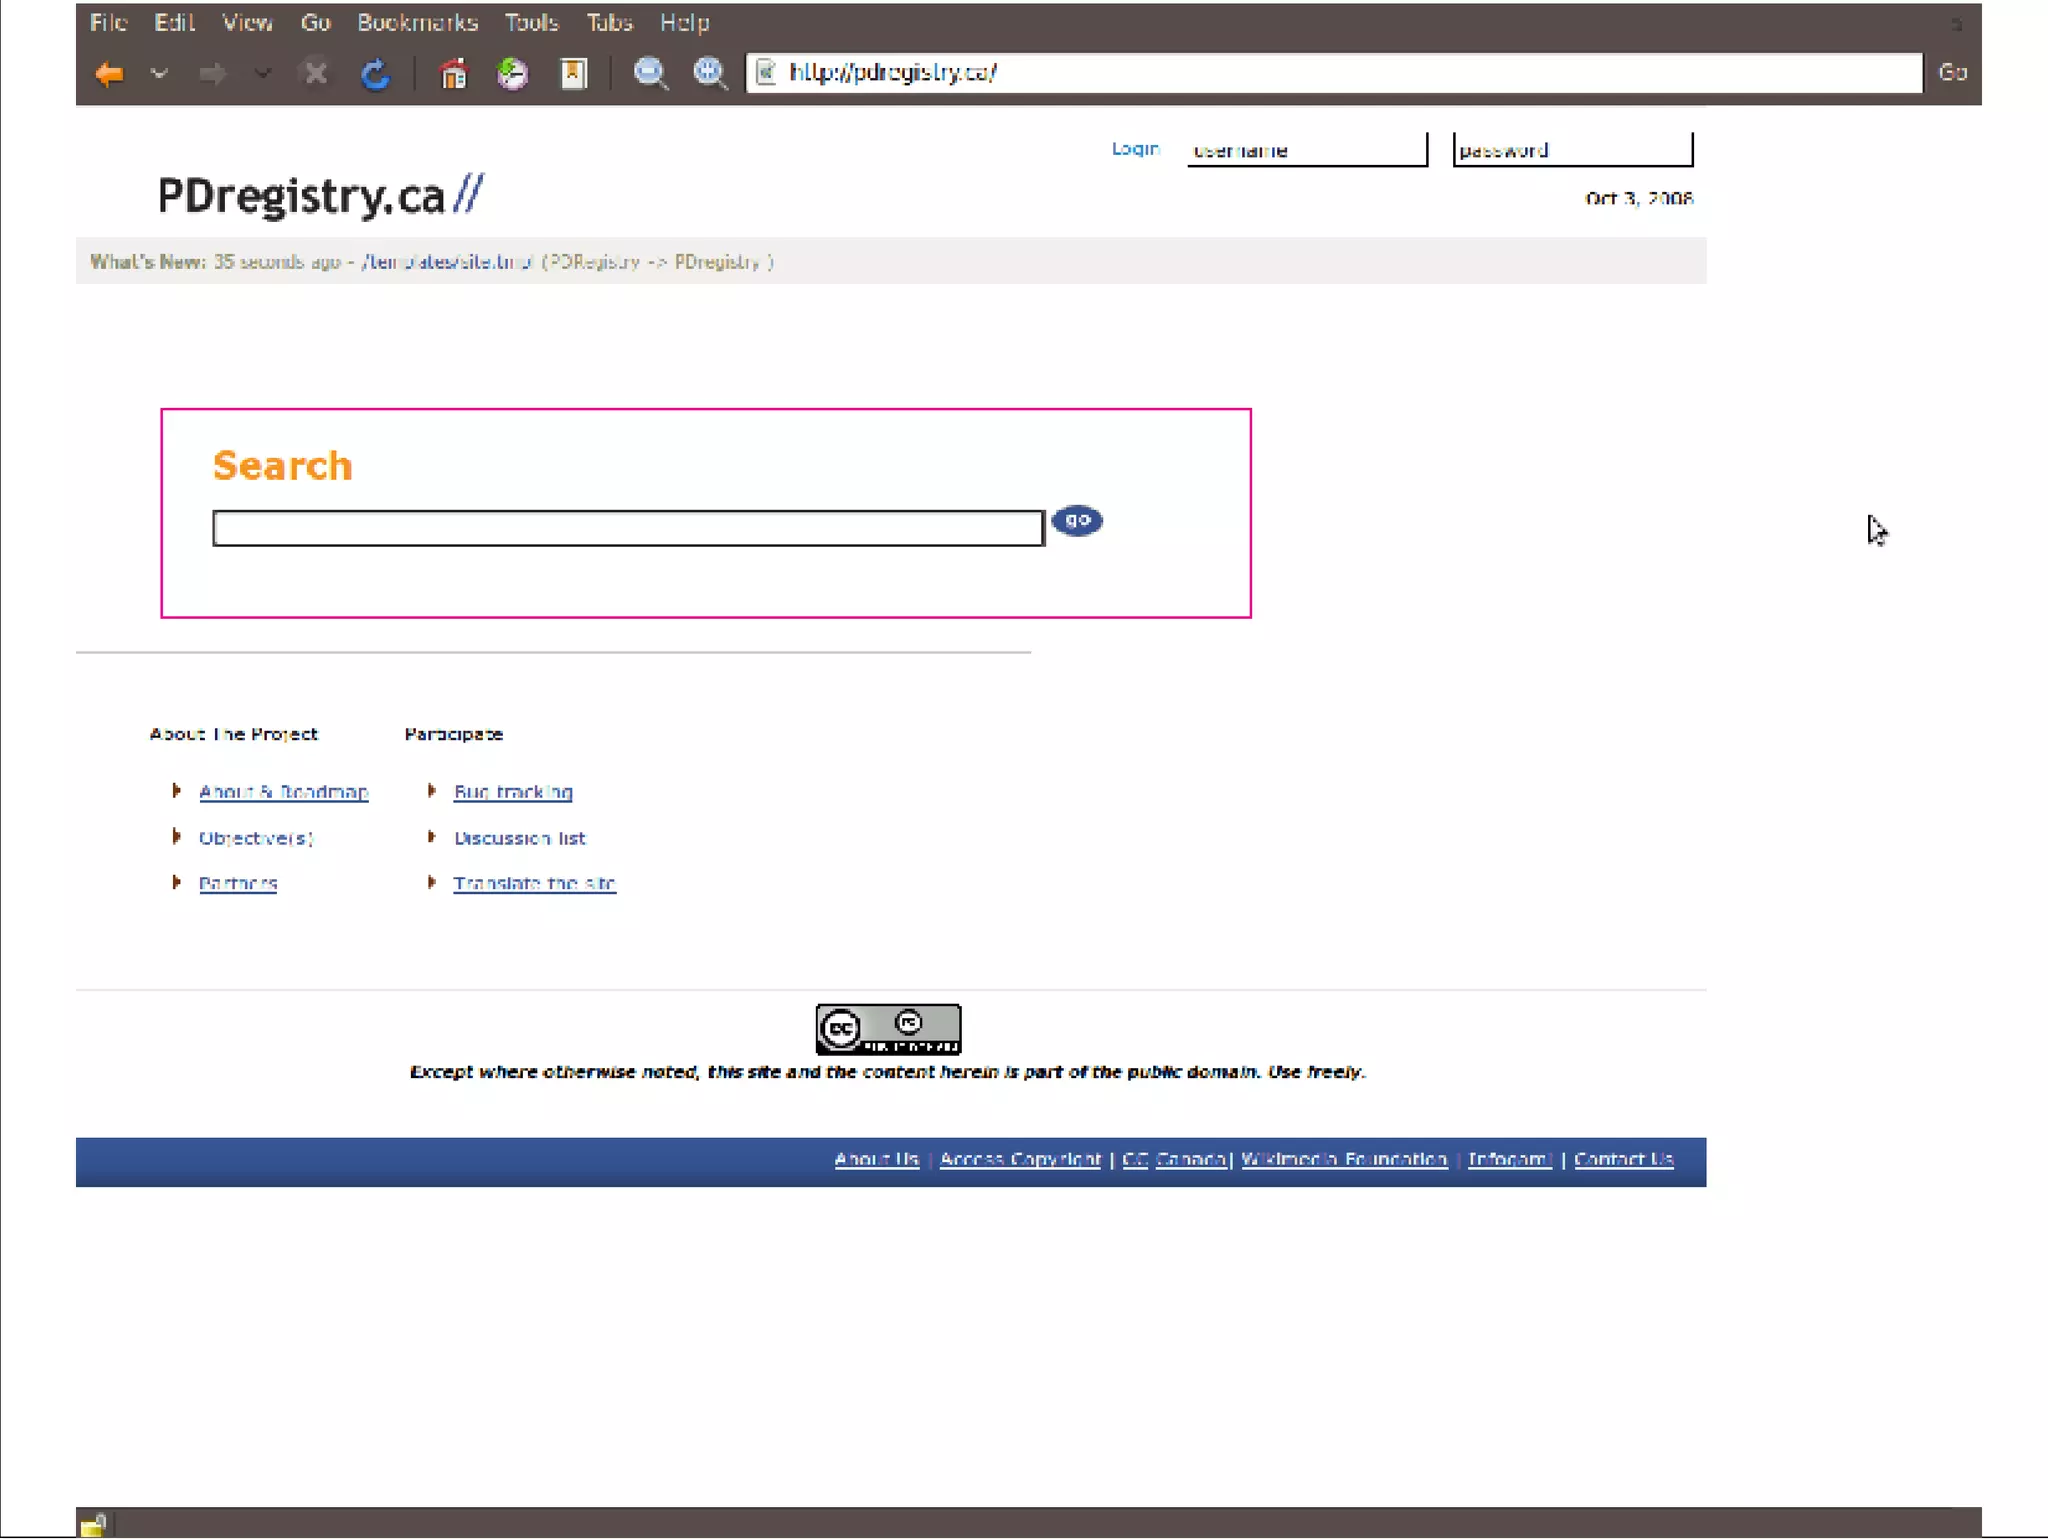The height and width of the screenshot is (1539, 2048).
Task: Follow the Translate the site link
Action: [x=534, y=883]
